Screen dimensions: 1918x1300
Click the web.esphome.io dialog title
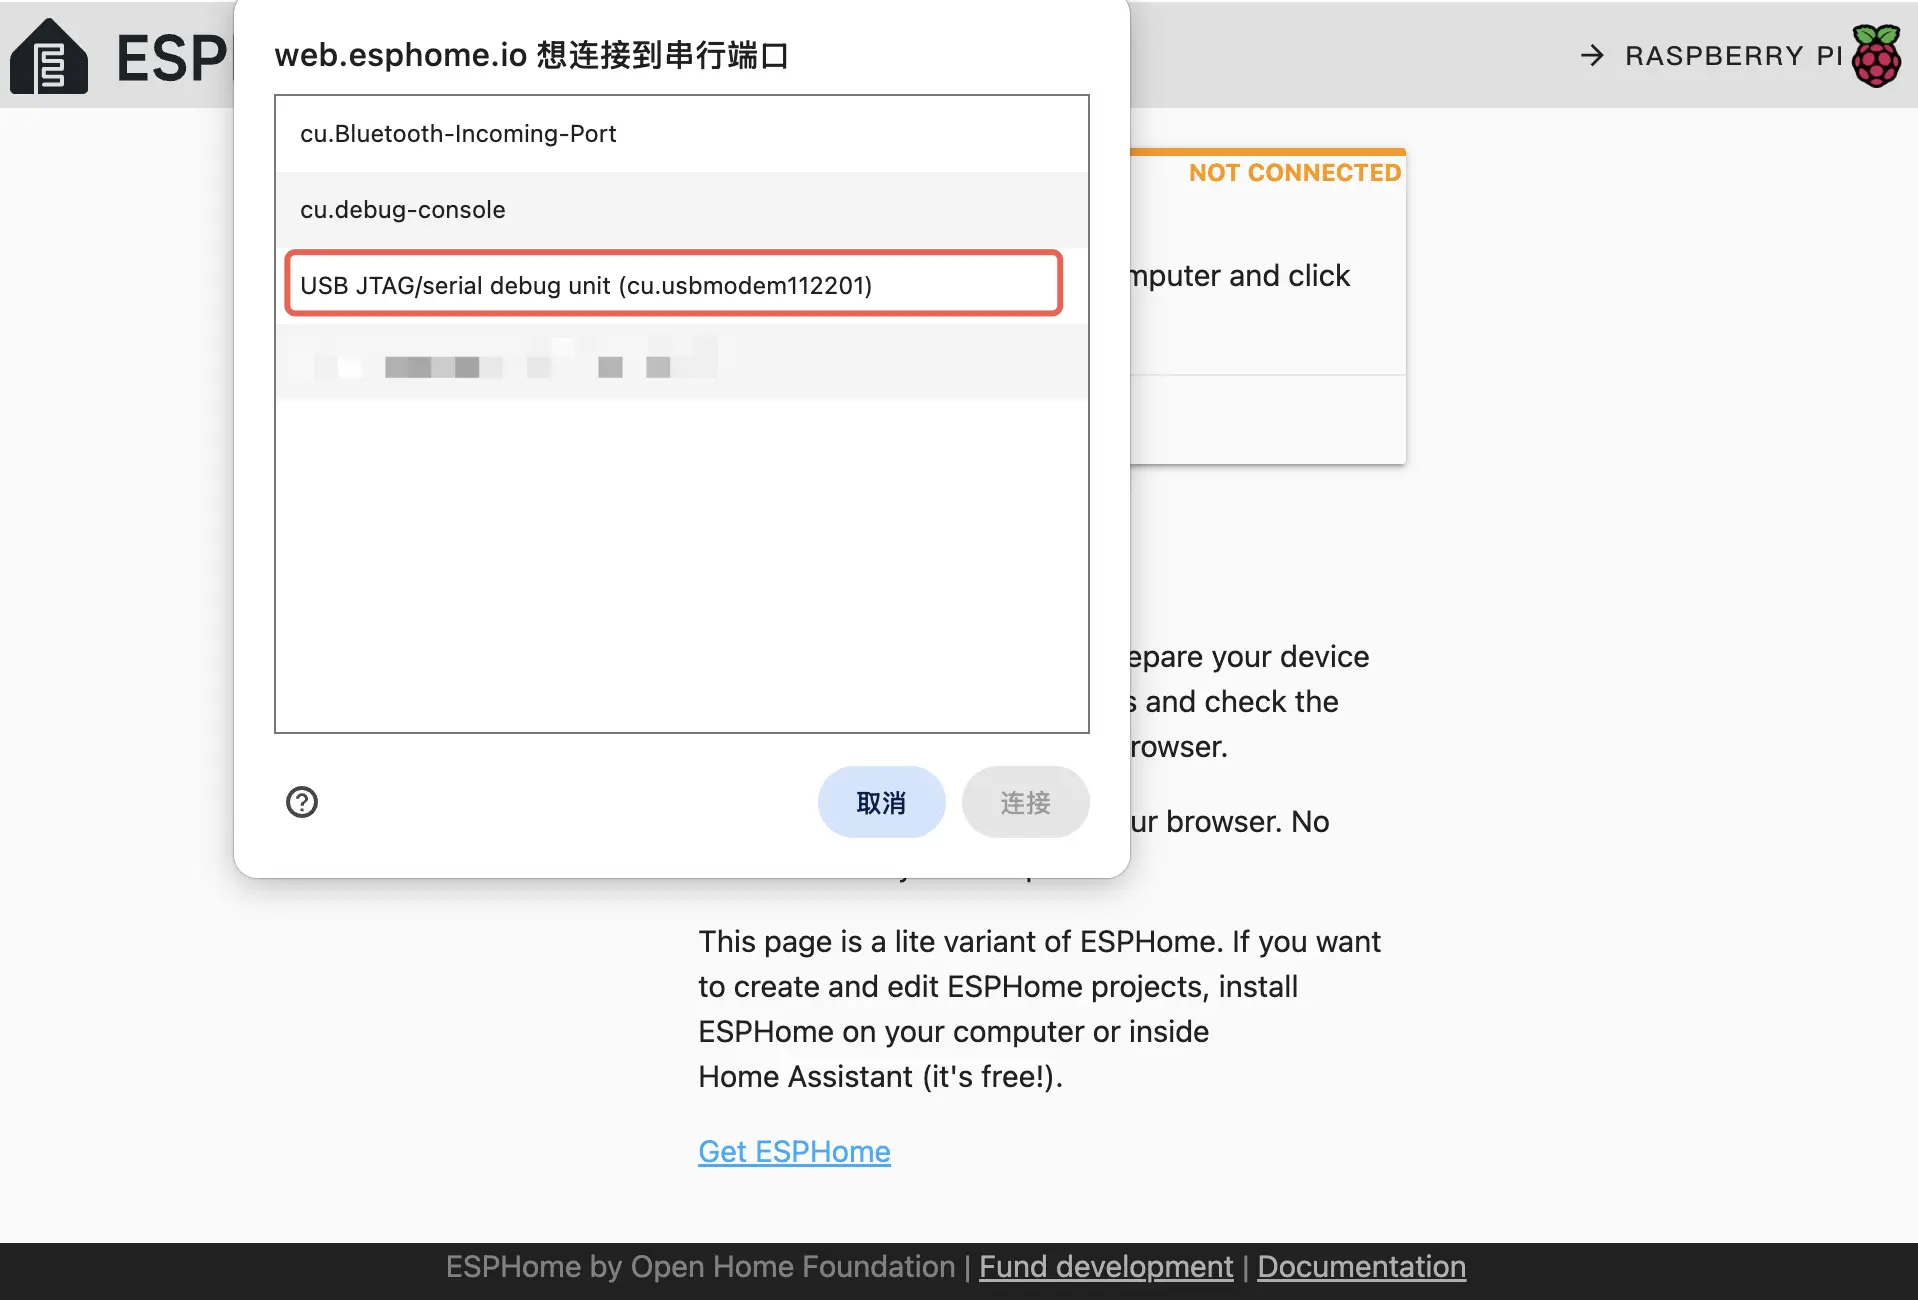[x=531, y=55]
